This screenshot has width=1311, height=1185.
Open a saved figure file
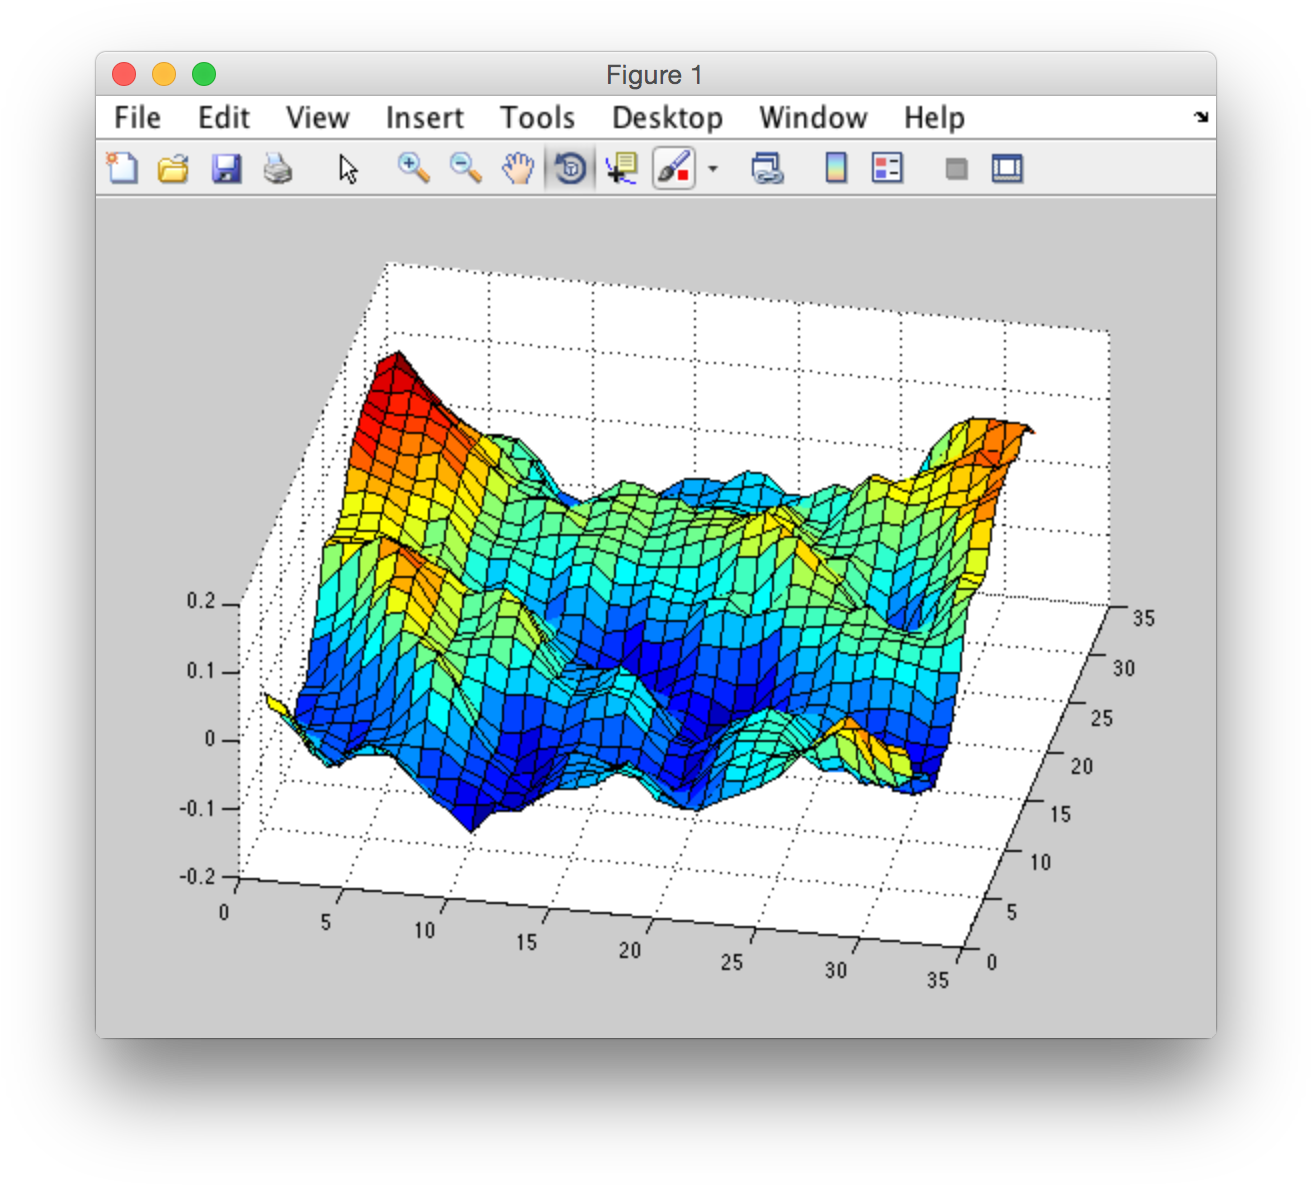(172, 168)
